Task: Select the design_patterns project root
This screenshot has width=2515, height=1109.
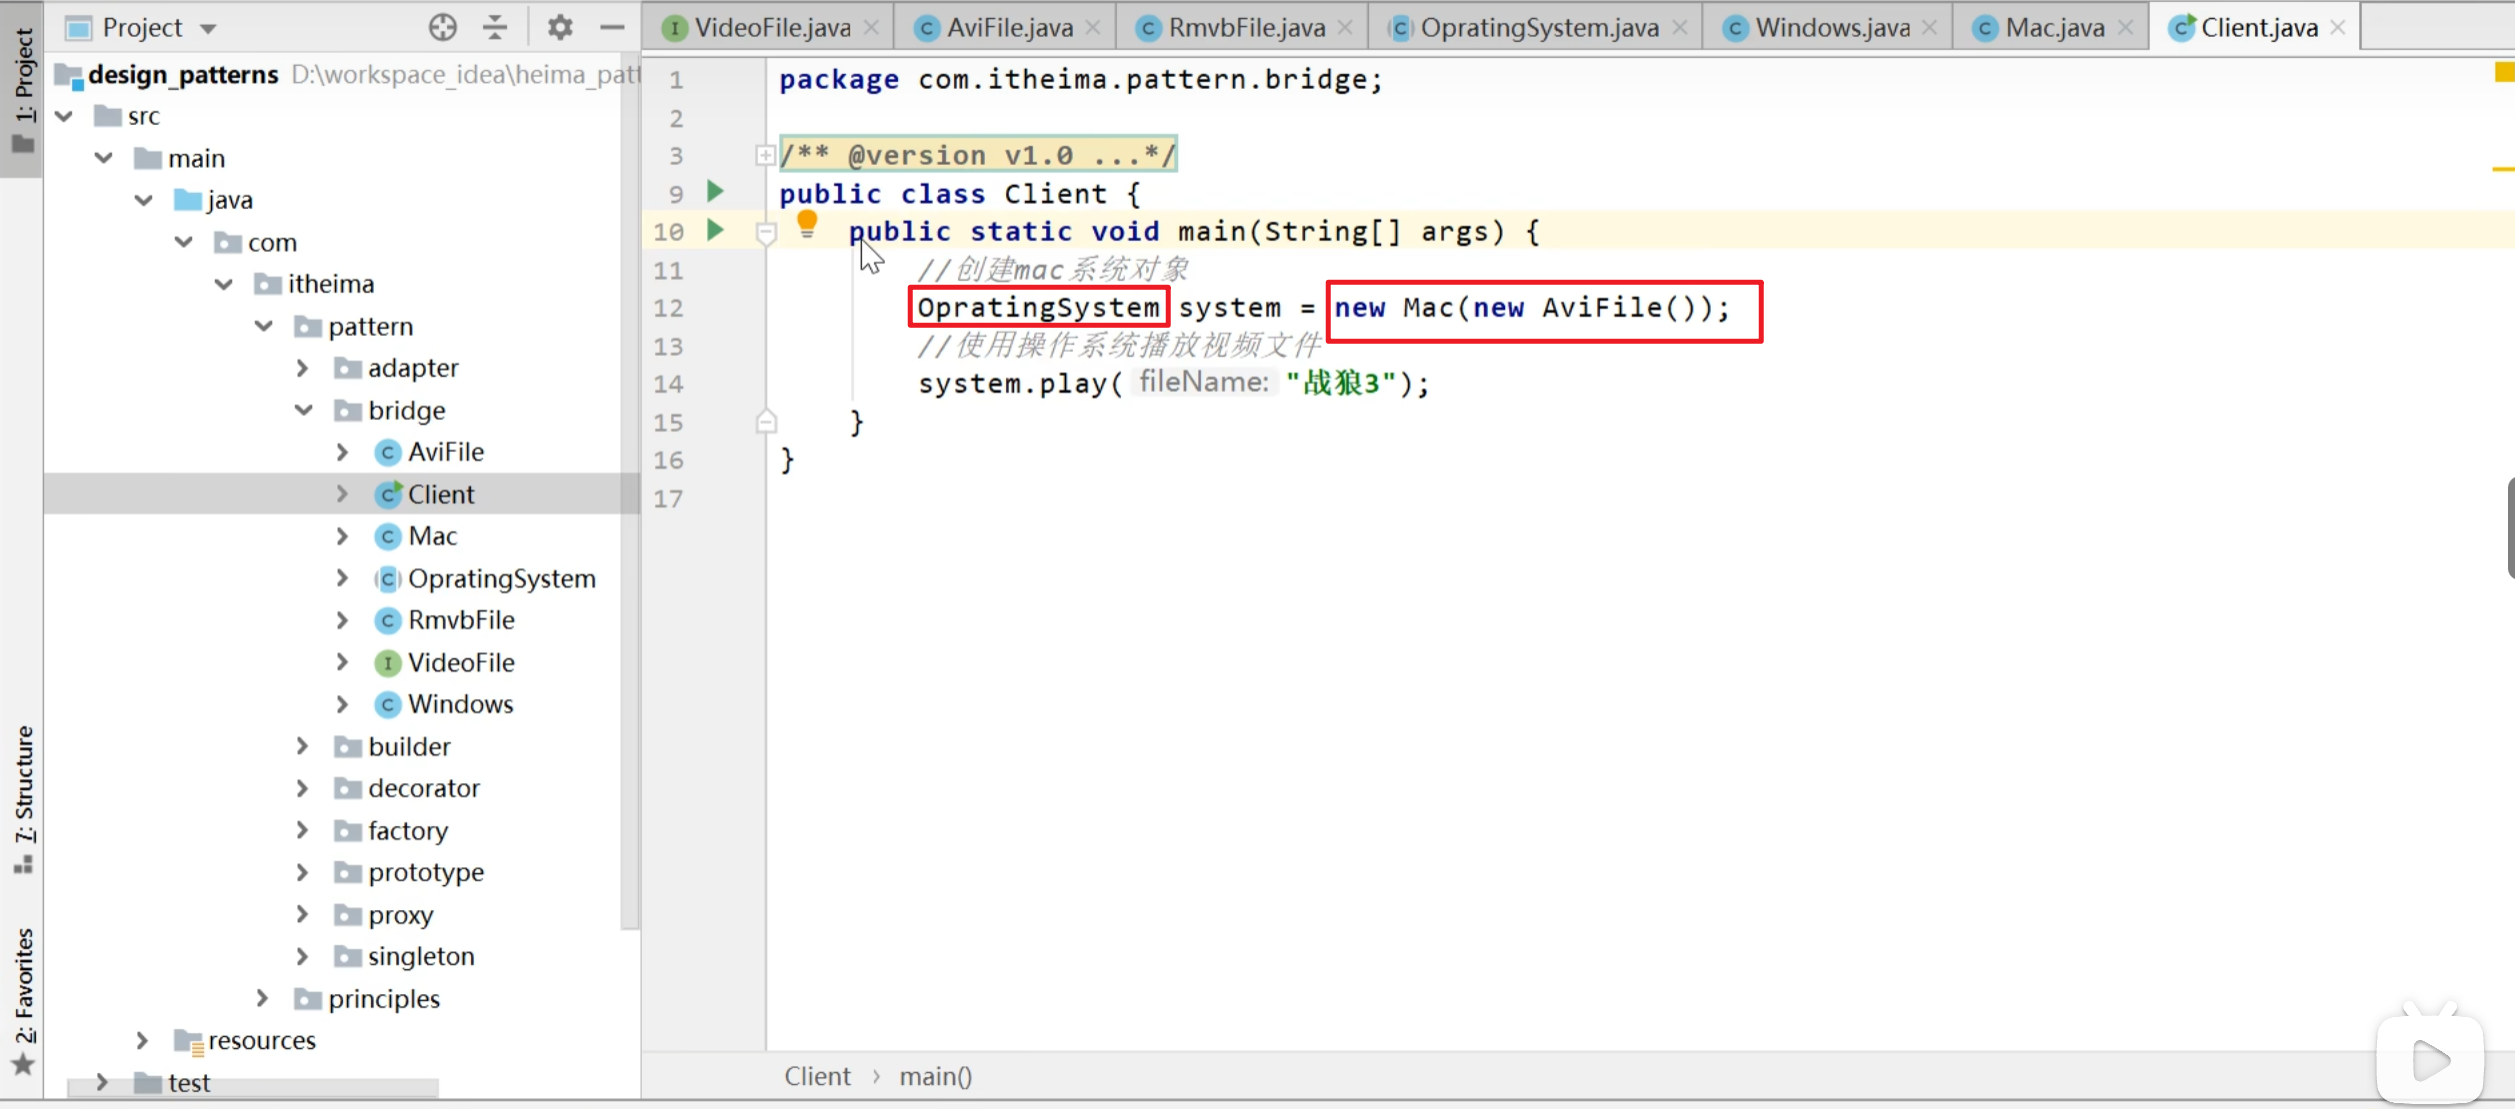Action: point(183,74)
